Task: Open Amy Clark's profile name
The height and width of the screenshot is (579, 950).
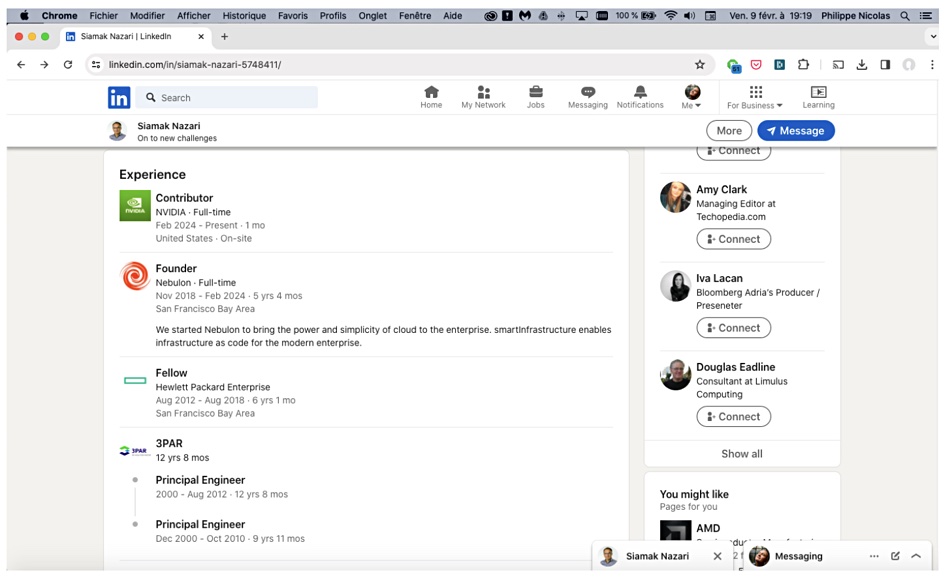Action: pyautogui.click(x=721, y=190)
